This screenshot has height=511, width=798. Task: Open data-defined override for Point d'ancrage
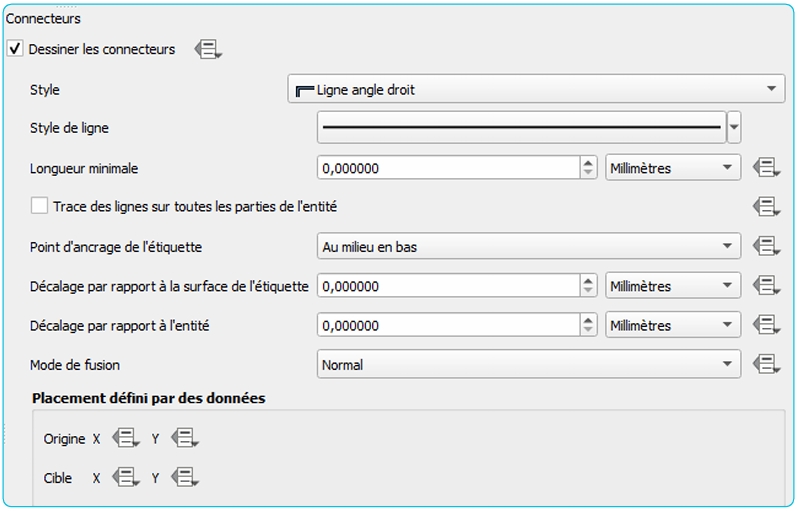(766, 246)
